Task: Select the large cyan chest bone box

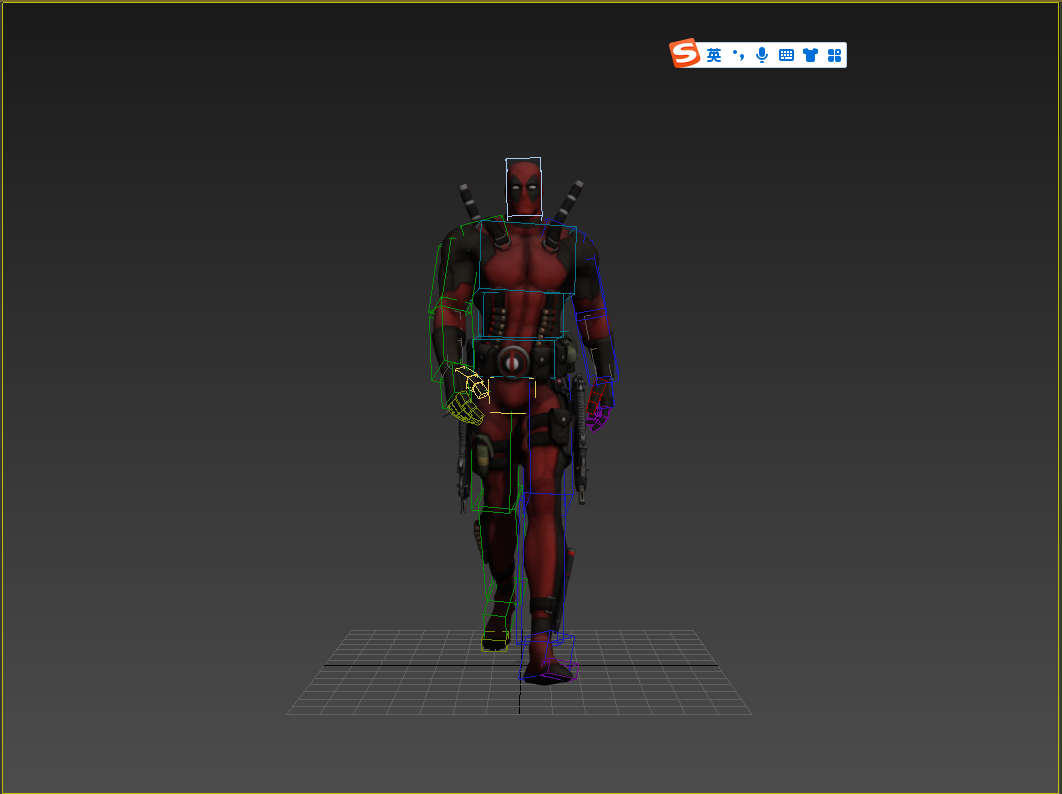Action: point(527,259)
